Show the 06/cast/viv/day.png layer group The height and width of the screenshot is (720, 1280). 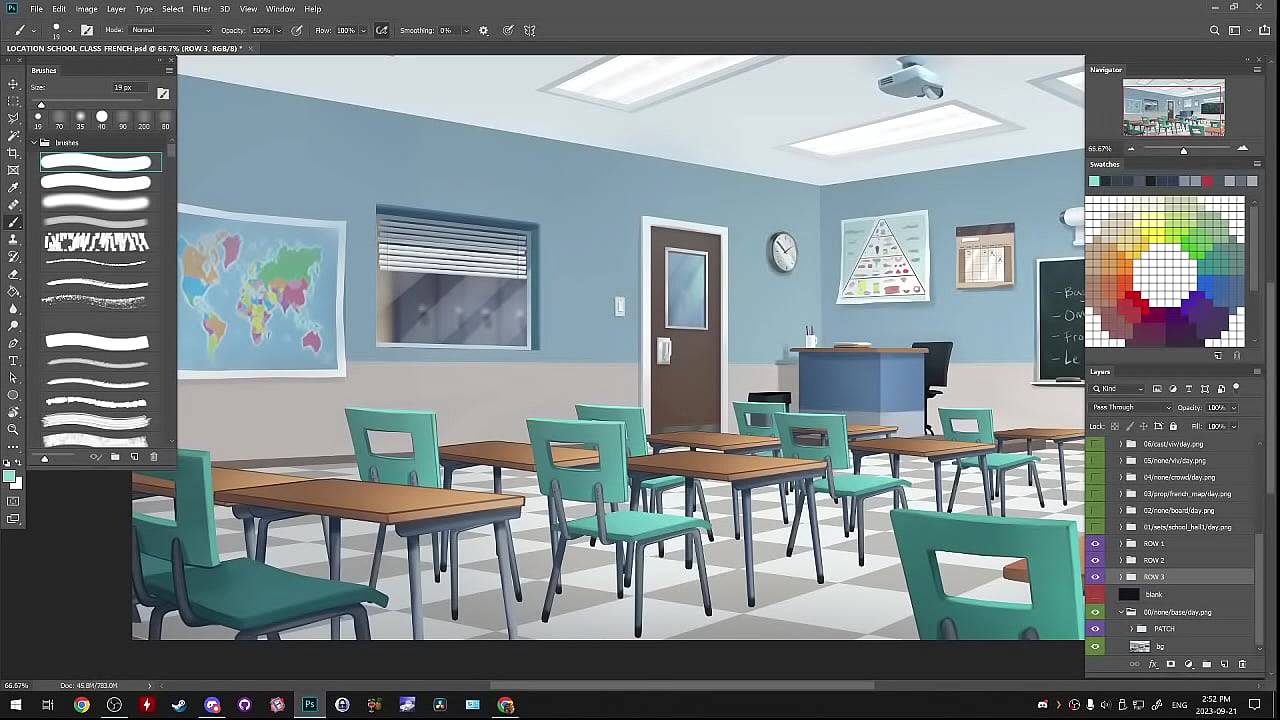click(x=1095, y=444)
